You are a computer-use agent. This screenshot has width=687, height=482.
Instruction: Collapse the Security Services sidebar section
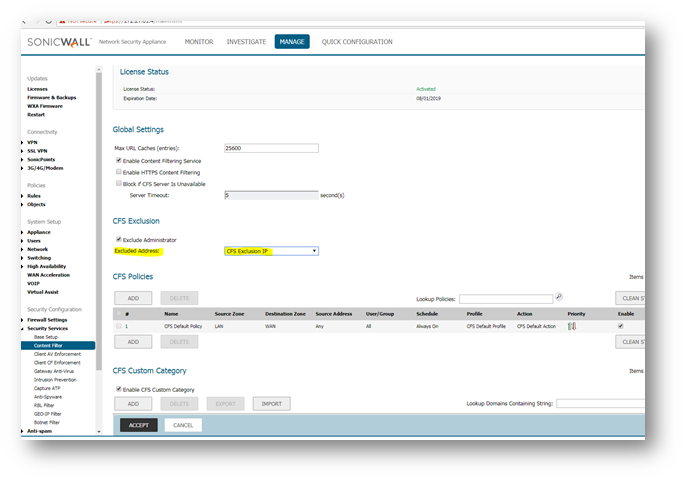22,329
